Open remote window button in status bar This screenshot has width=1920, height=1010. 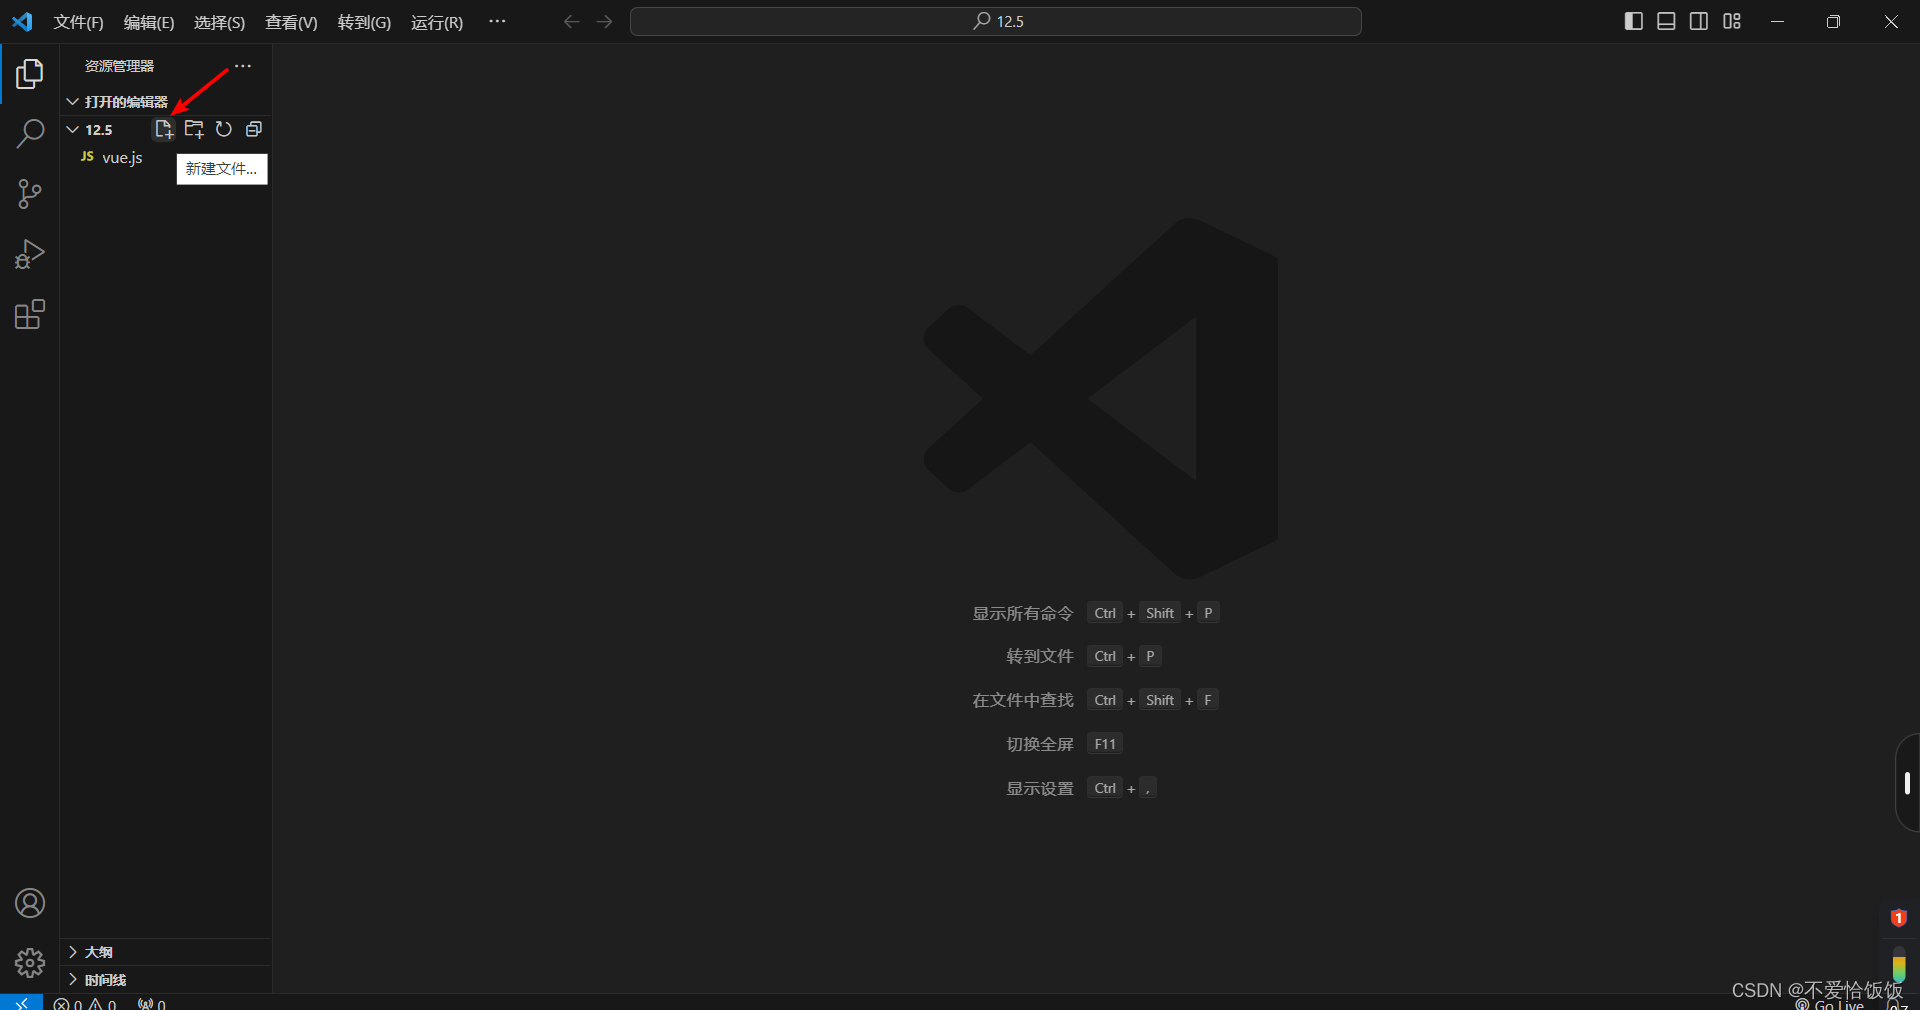point(21,1002)
